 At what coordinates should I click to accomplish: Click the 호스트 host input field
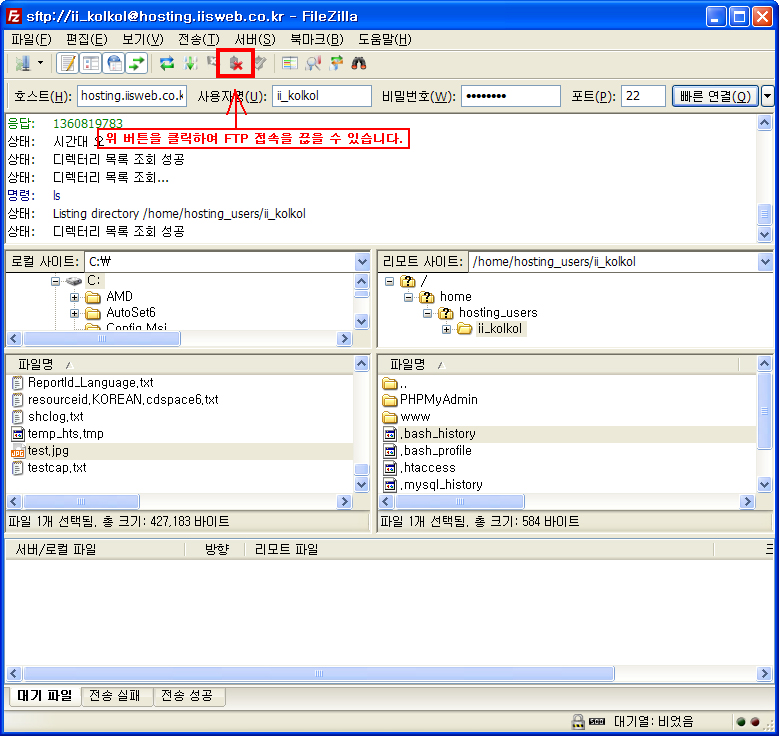[x=132, y=96]
